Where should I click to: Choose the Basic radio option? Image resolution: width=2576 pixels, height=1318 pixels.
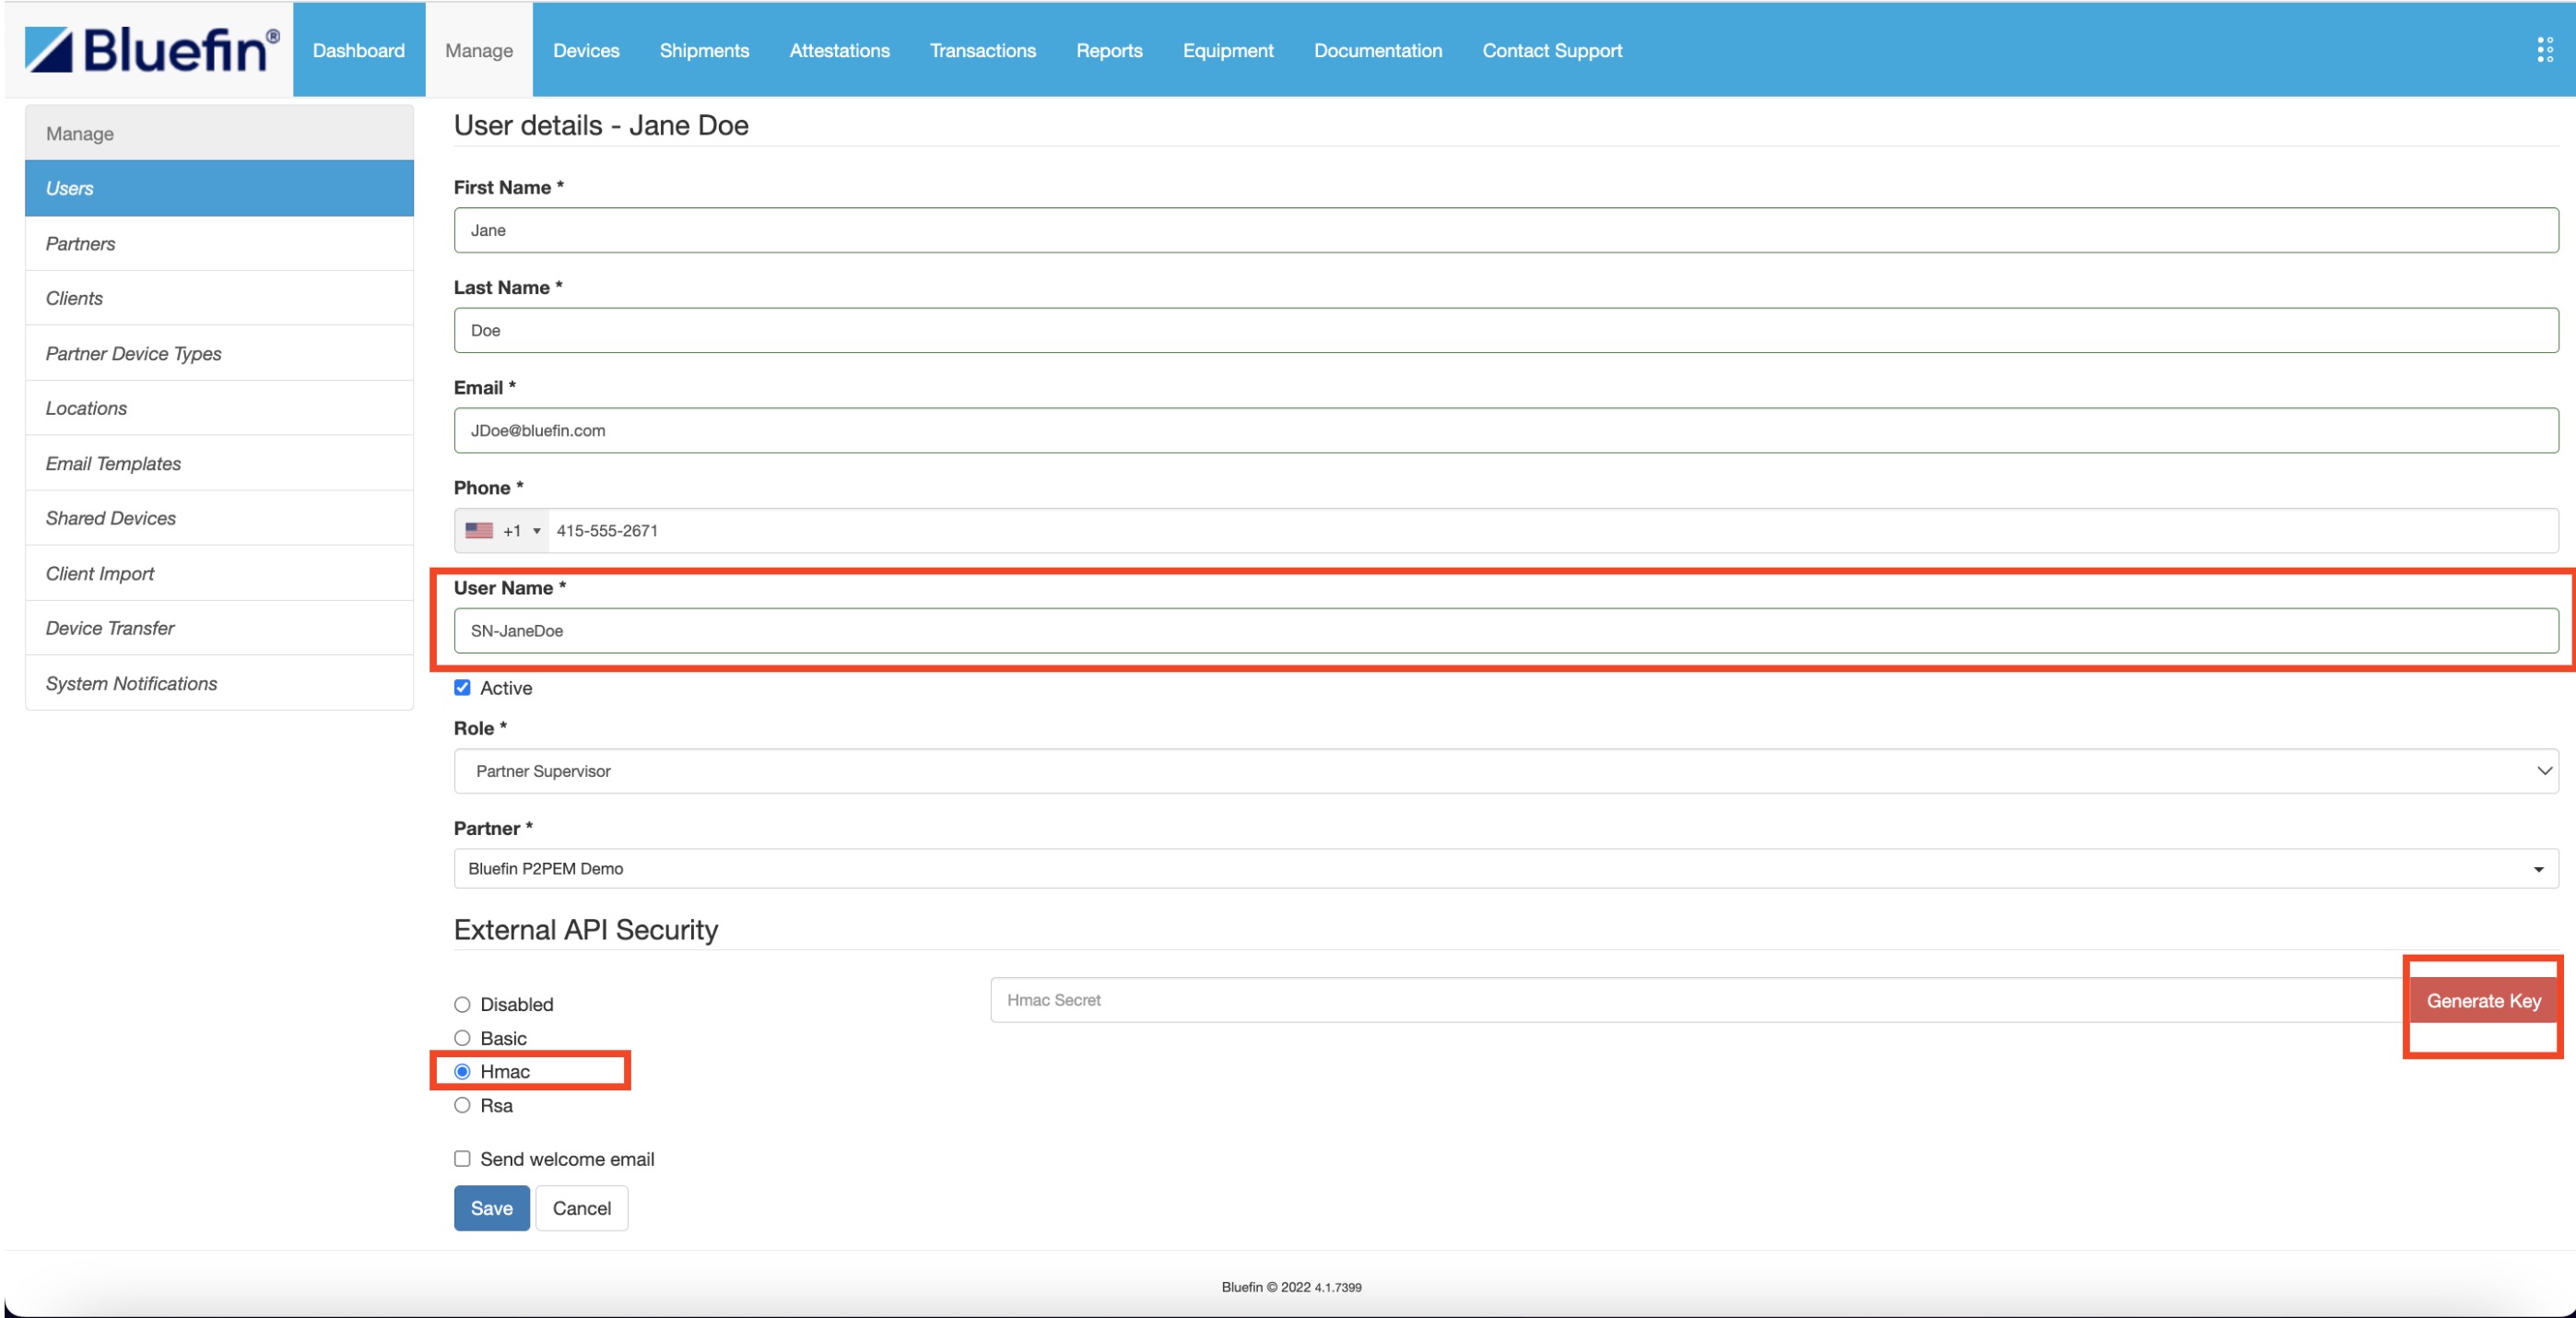tap(462, 1039)
